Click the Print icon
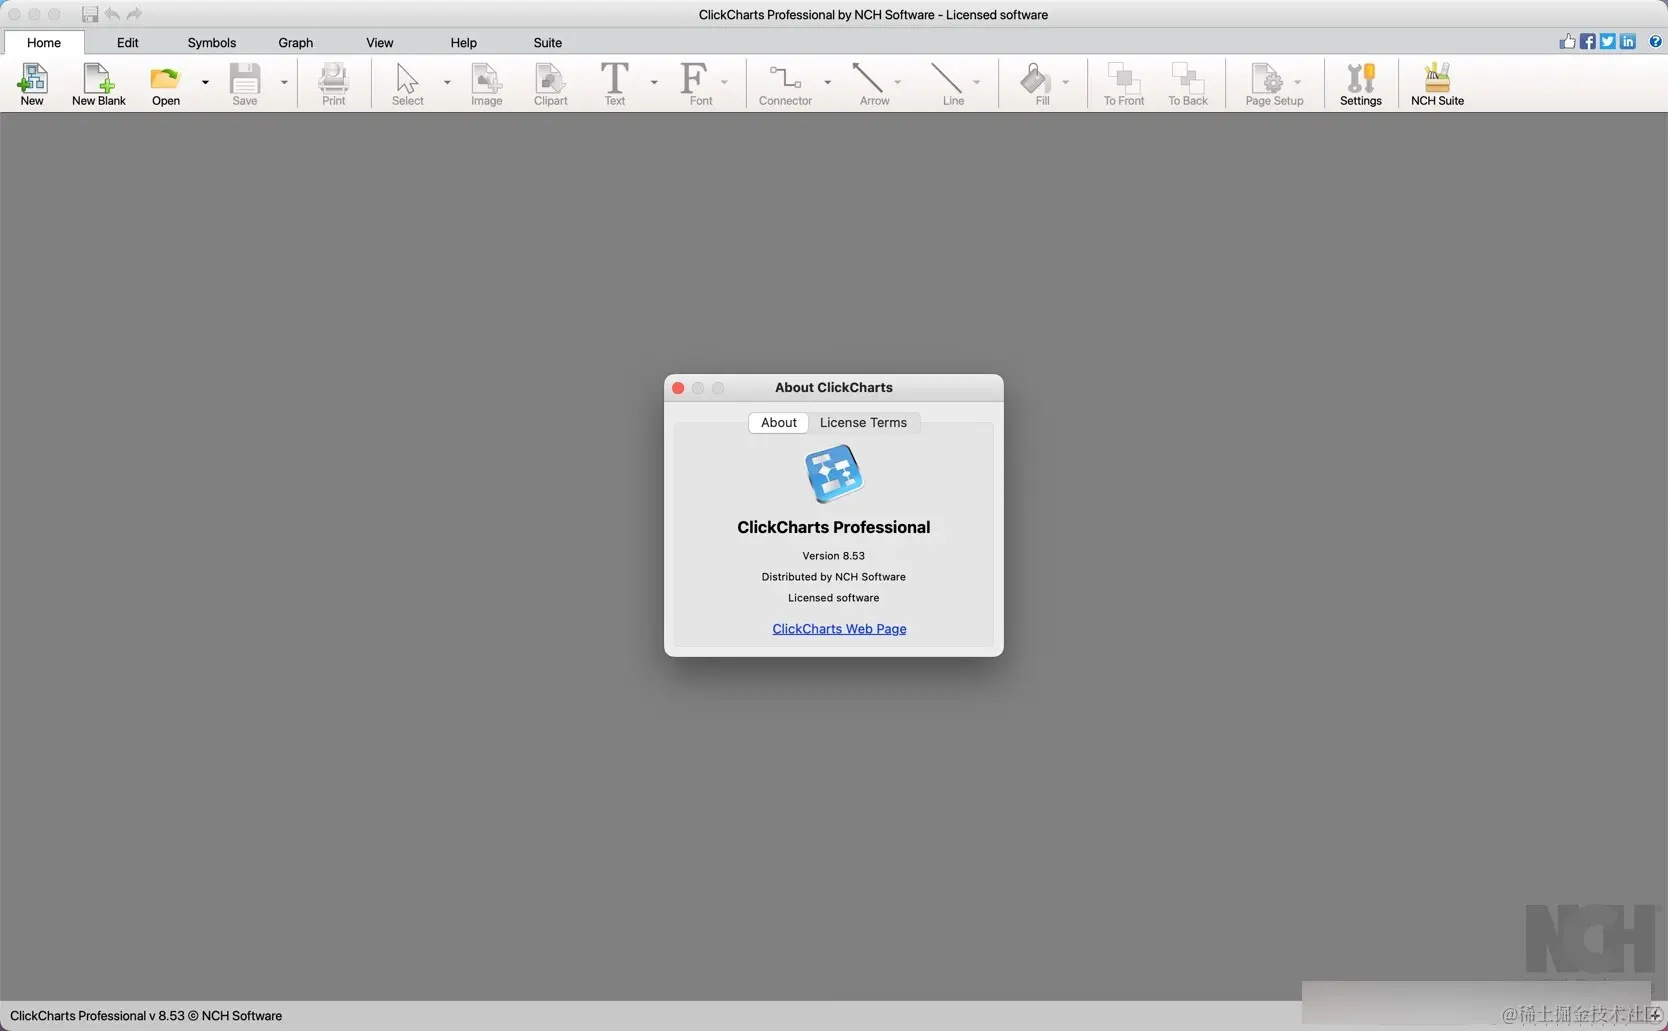 (x=333, y=79)
